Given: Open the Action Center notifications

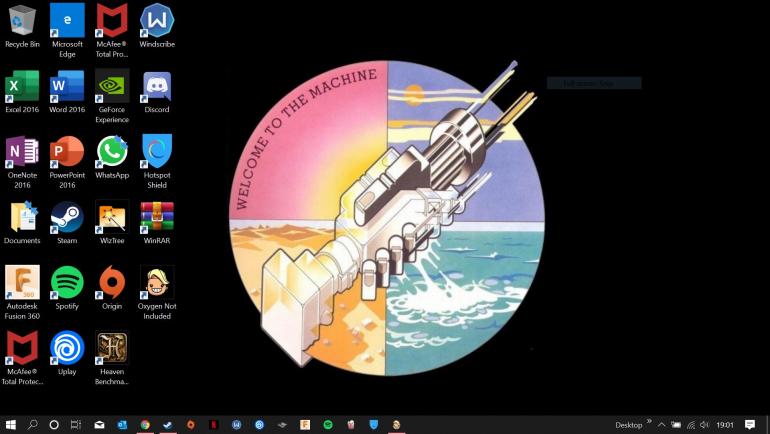Looking at the screenshot, I should (750, 425).
